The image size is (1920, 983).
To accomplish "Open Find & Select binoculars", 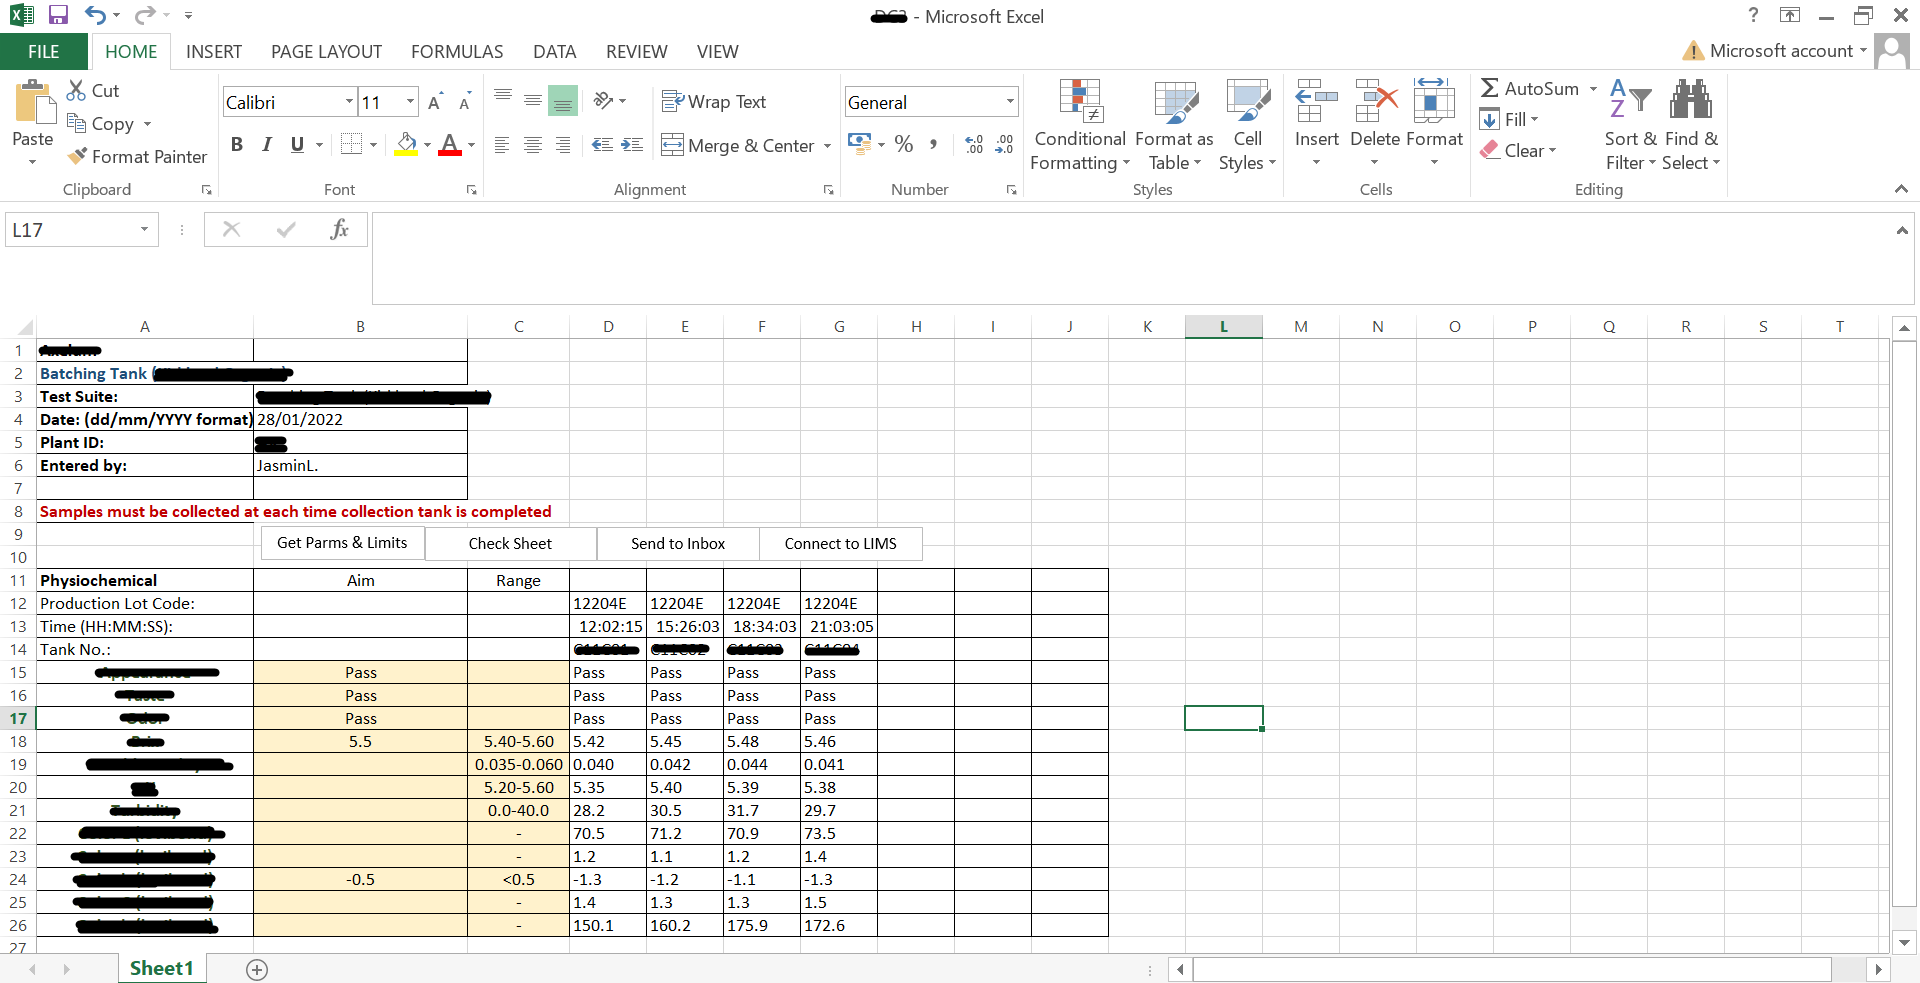I will click(1691, 125).
